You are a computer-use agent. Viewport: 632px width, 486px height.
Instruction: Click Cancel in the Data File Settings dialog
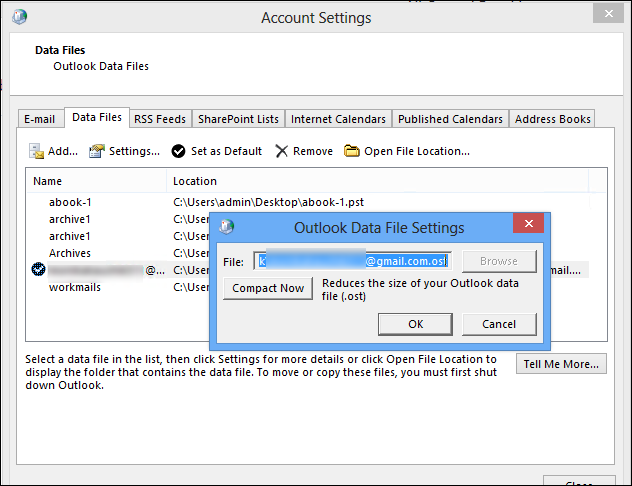click(499, 324)
